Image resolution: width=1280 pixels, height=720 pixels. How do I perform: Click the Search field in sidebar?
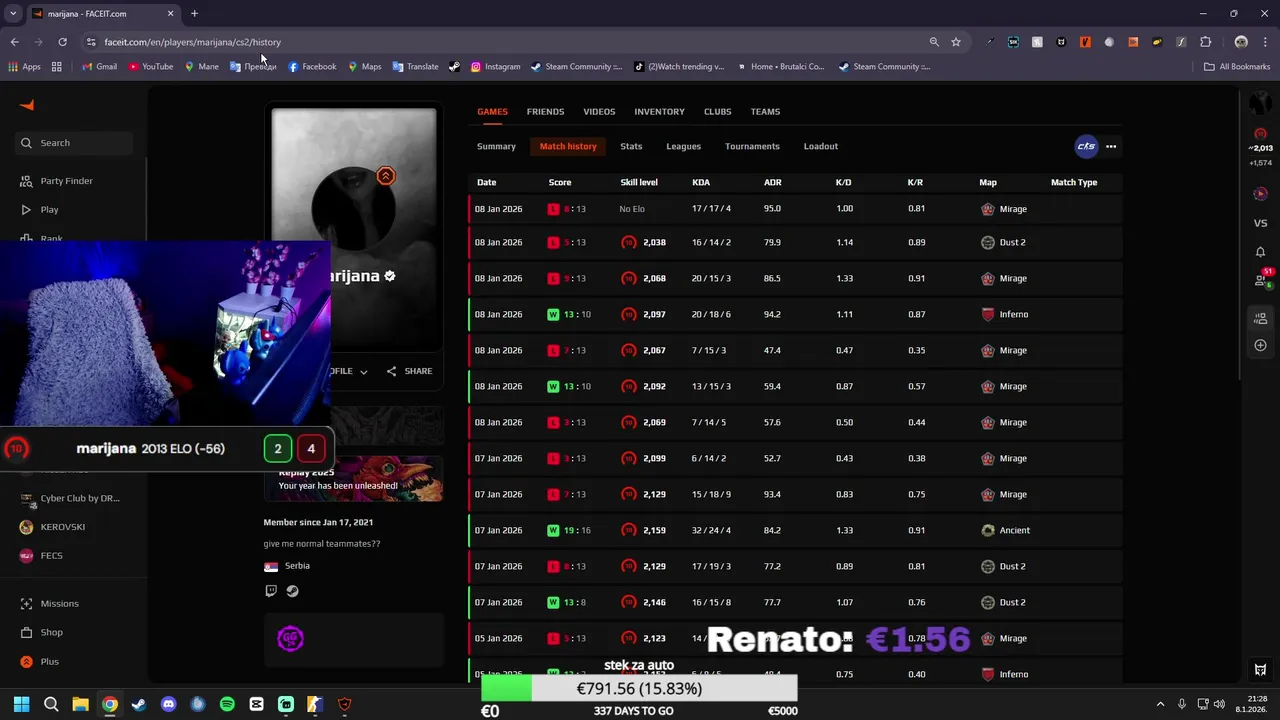click(75, 143)
